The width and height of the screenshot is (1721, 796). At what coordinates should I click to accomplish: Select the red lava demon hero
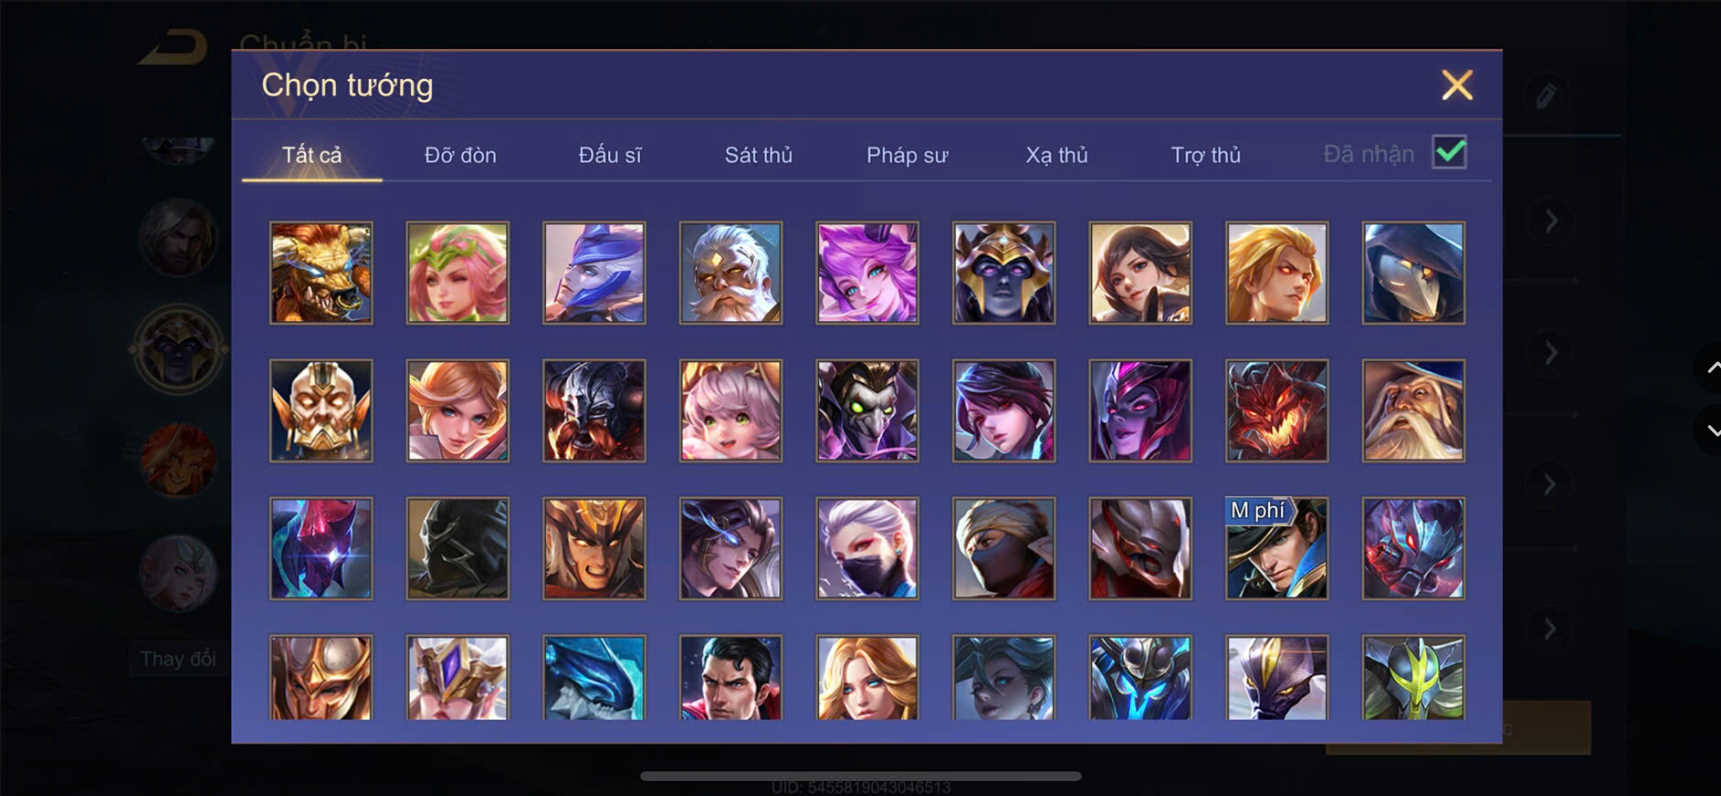pos(1277,410)
